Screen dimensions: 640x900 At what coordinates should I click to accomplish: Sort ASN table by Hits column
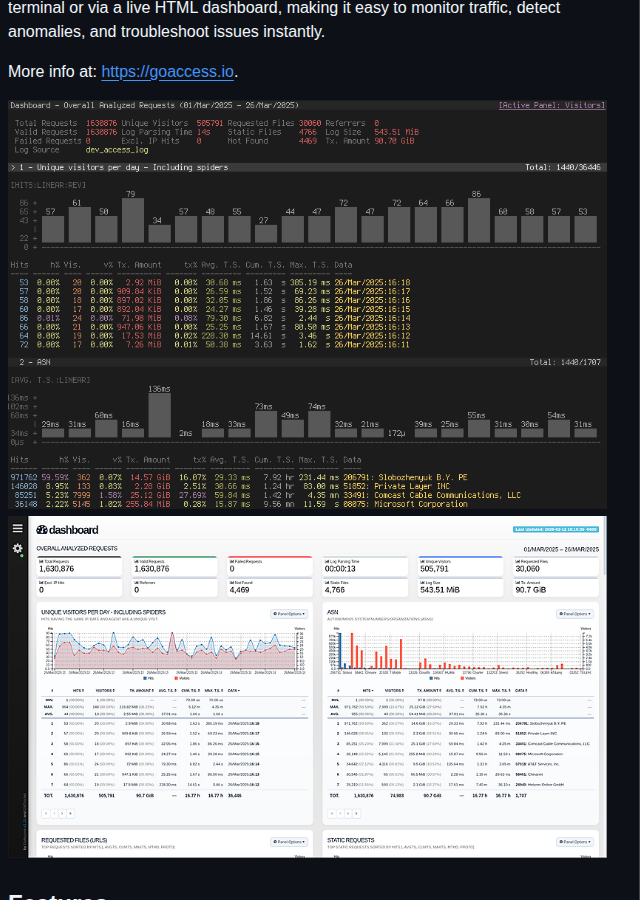point(368,690)
